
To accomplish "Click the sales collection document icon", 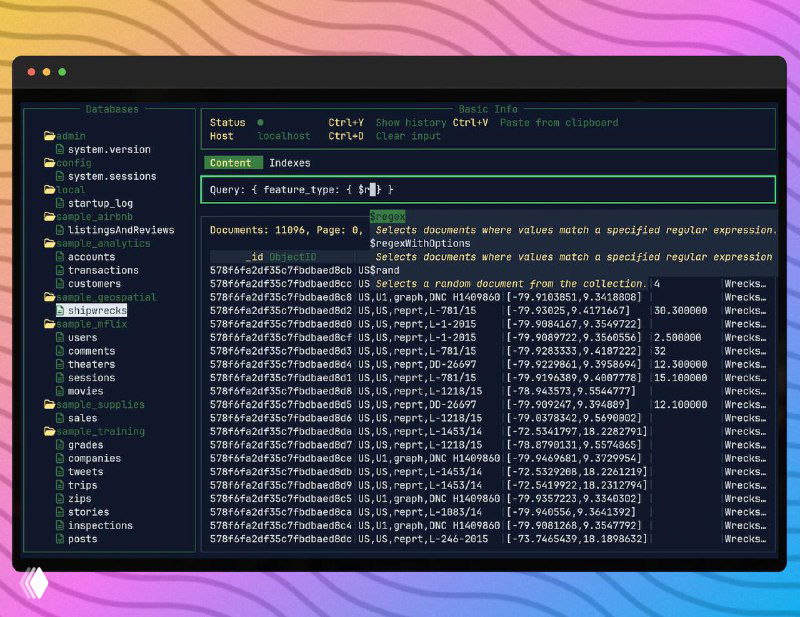I will (62, 418).
